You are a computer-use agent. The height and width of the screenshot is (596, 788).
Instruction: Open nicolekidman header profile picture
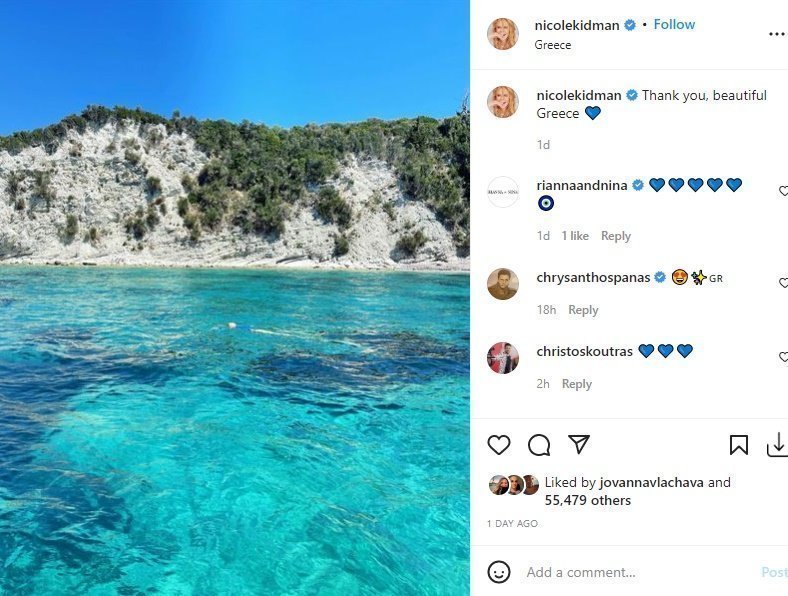point(503,34)
